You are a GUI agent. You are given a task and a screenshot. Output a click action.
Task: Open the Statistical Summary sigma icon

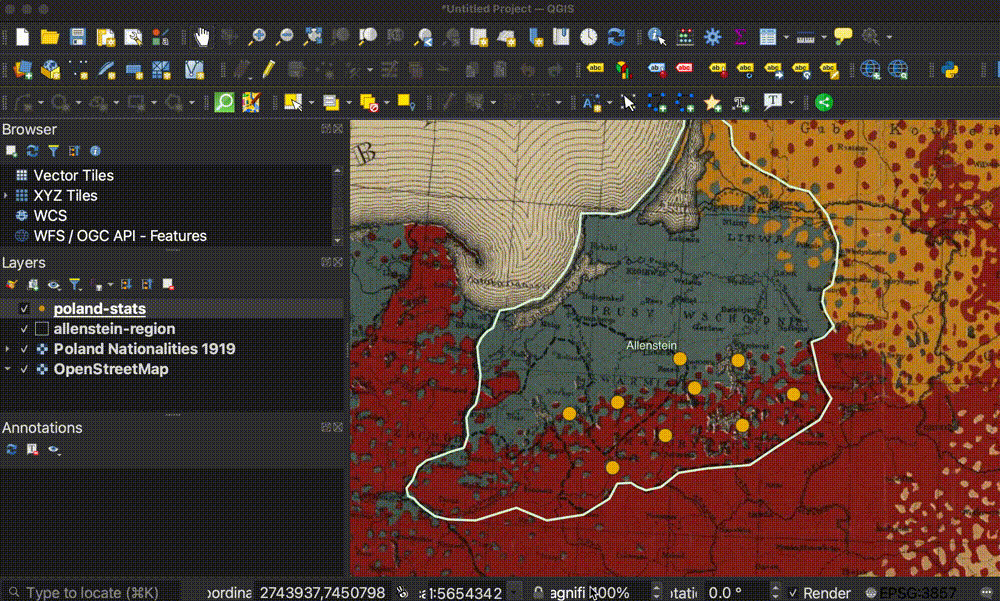740,37
